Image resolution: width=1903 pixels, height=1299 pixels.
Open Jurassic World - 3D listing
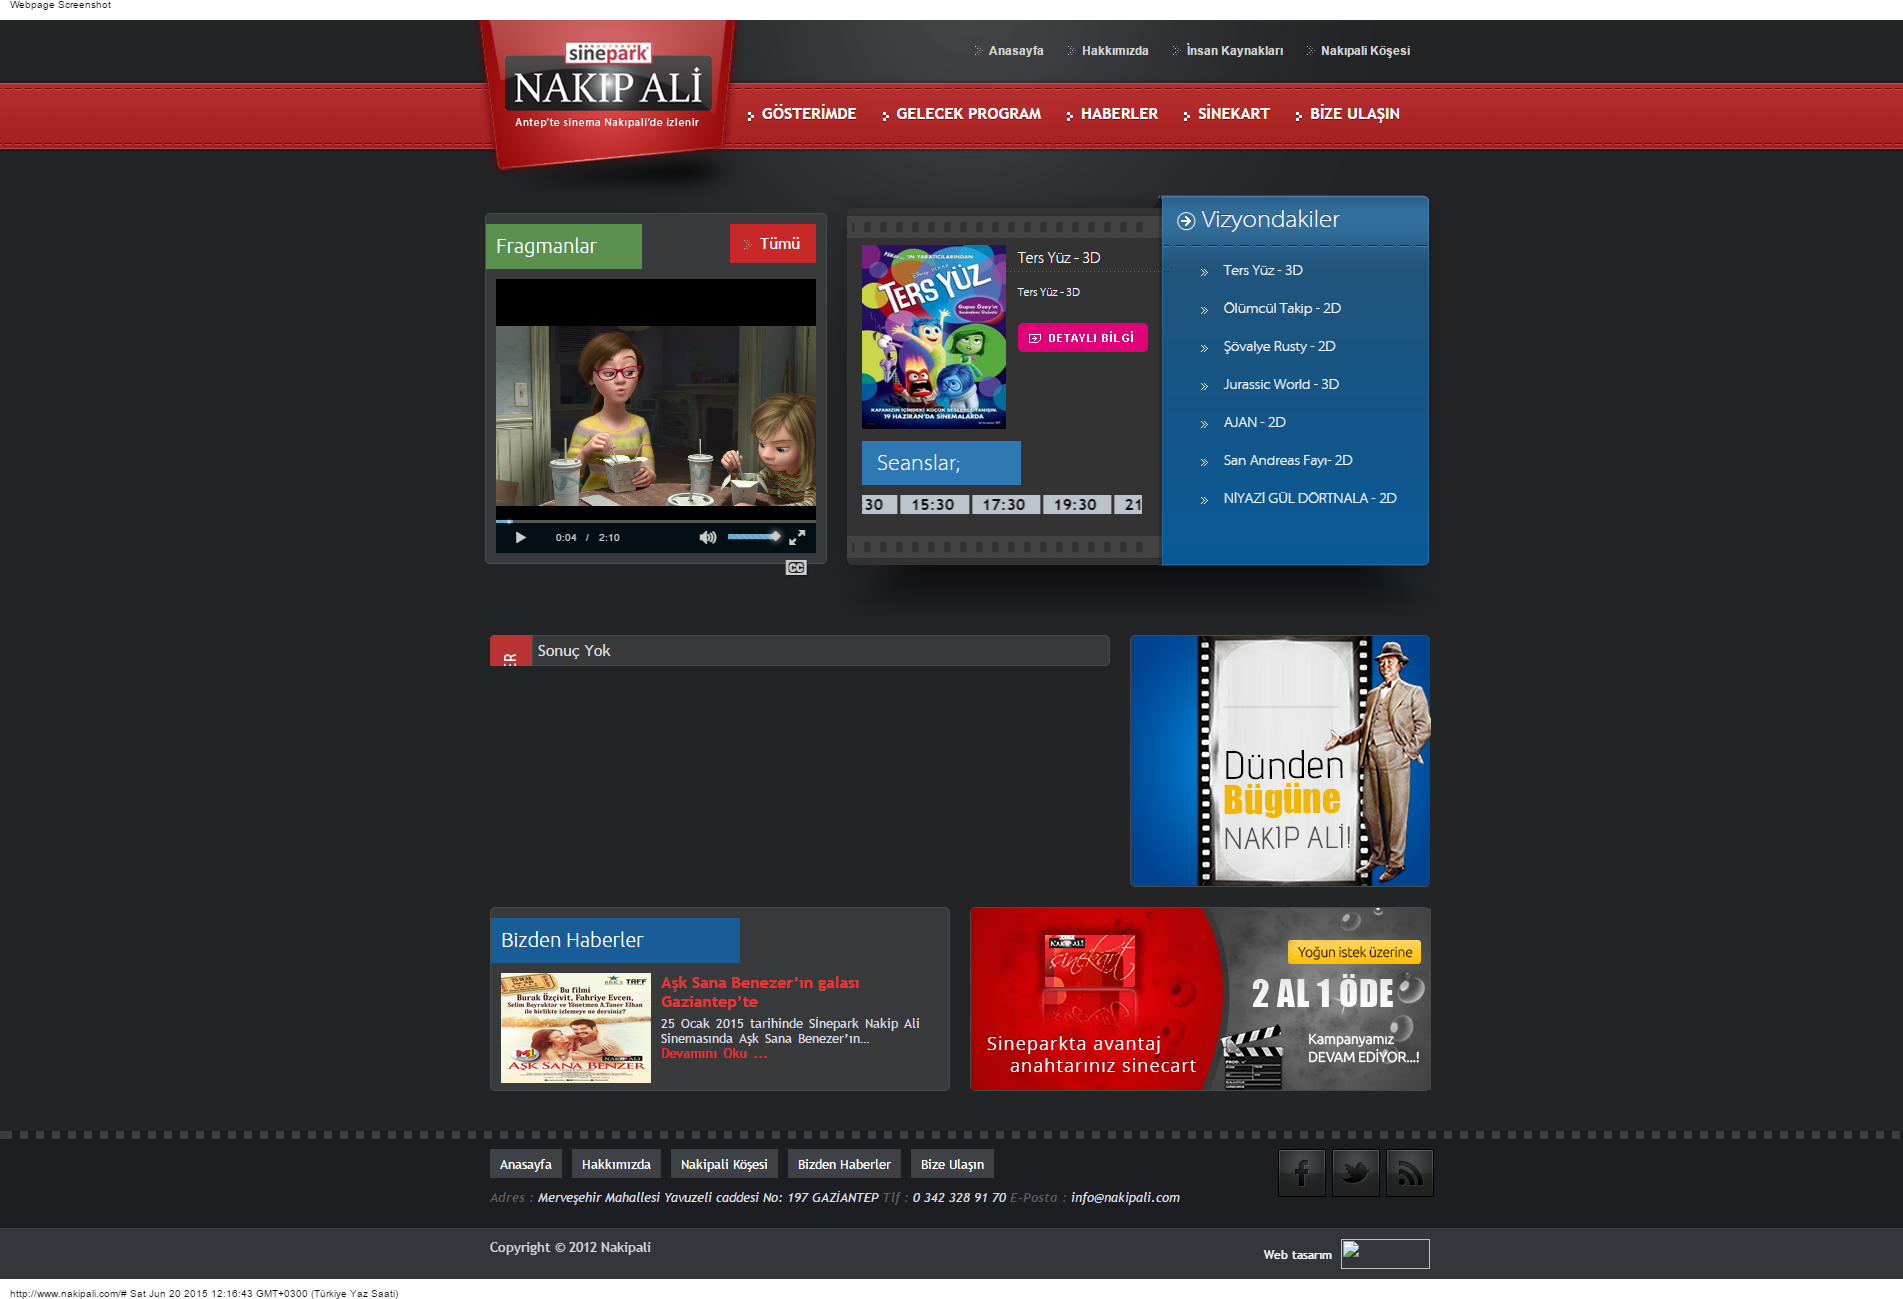pyautogui.click(x=1281, y=385)
